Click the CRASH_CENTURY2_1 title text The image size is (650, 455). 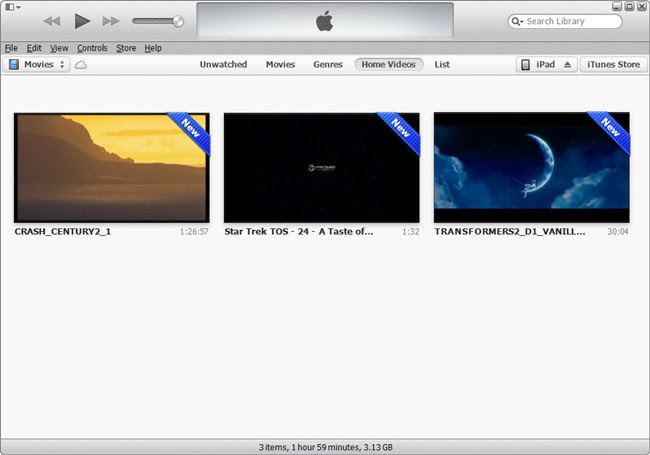tap(63, 232)
